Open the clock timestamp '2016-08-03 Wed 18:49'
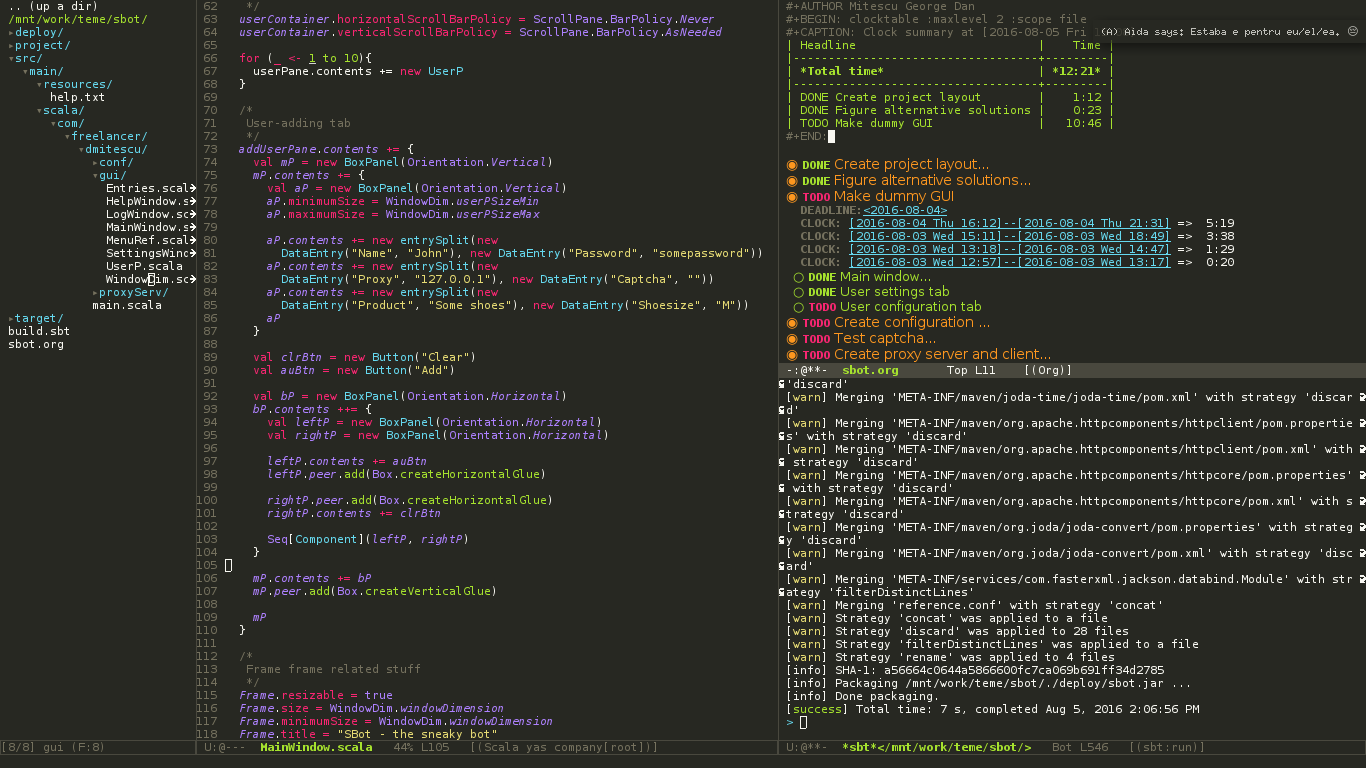The width and height of the screenshot is (1366, 768). coord(1097,236)
